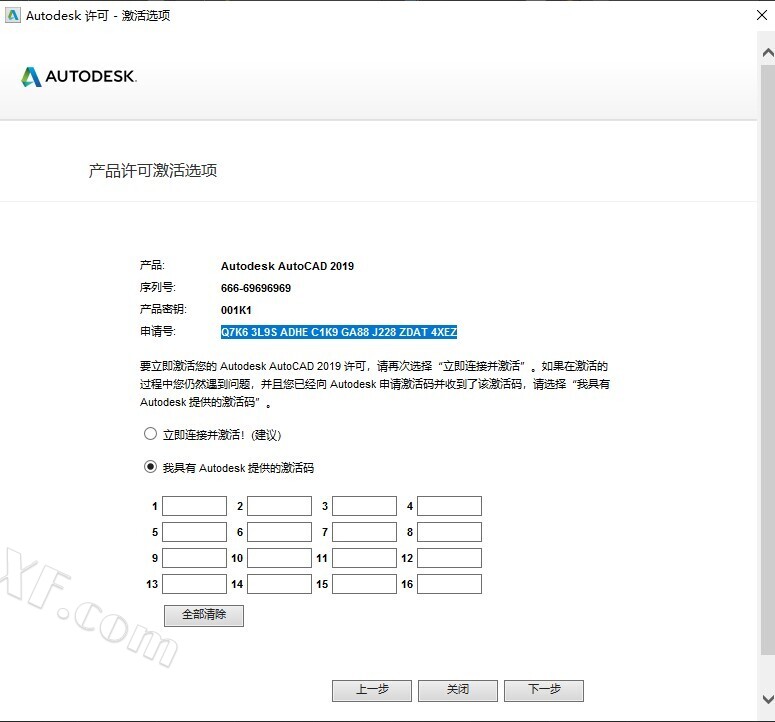
Task: Click the window title Autodesk 许可 - 激活选项
Action: (98, 16)
